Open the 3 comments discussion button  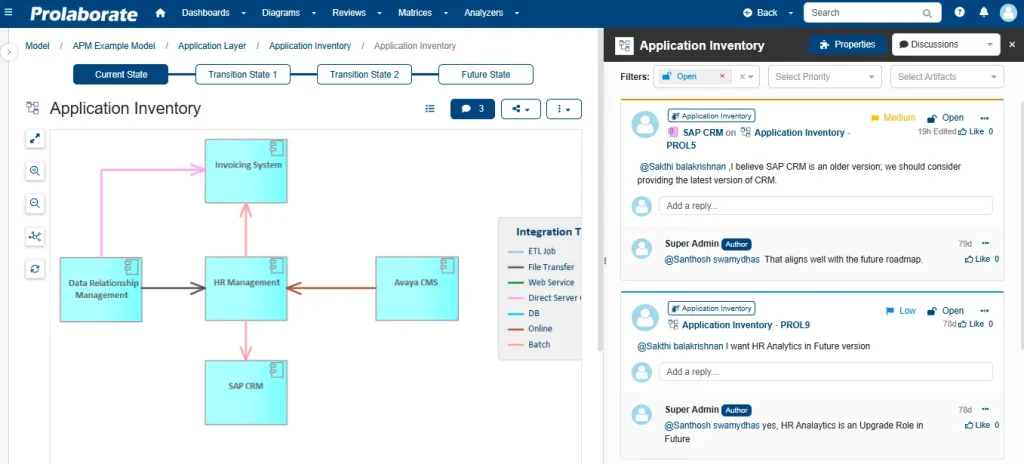point(473,109)
